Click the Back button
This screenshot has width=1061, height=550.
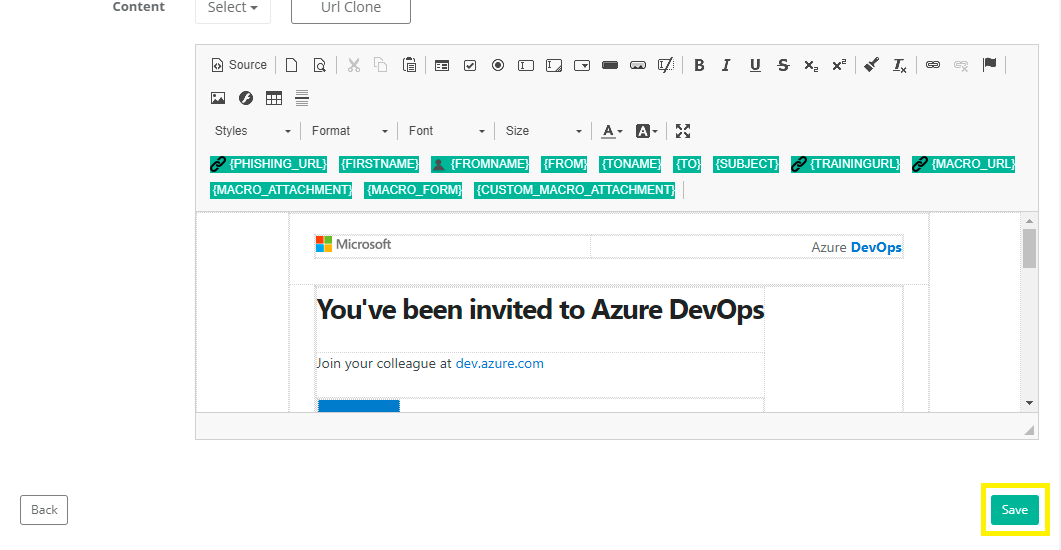pos(44,510)
